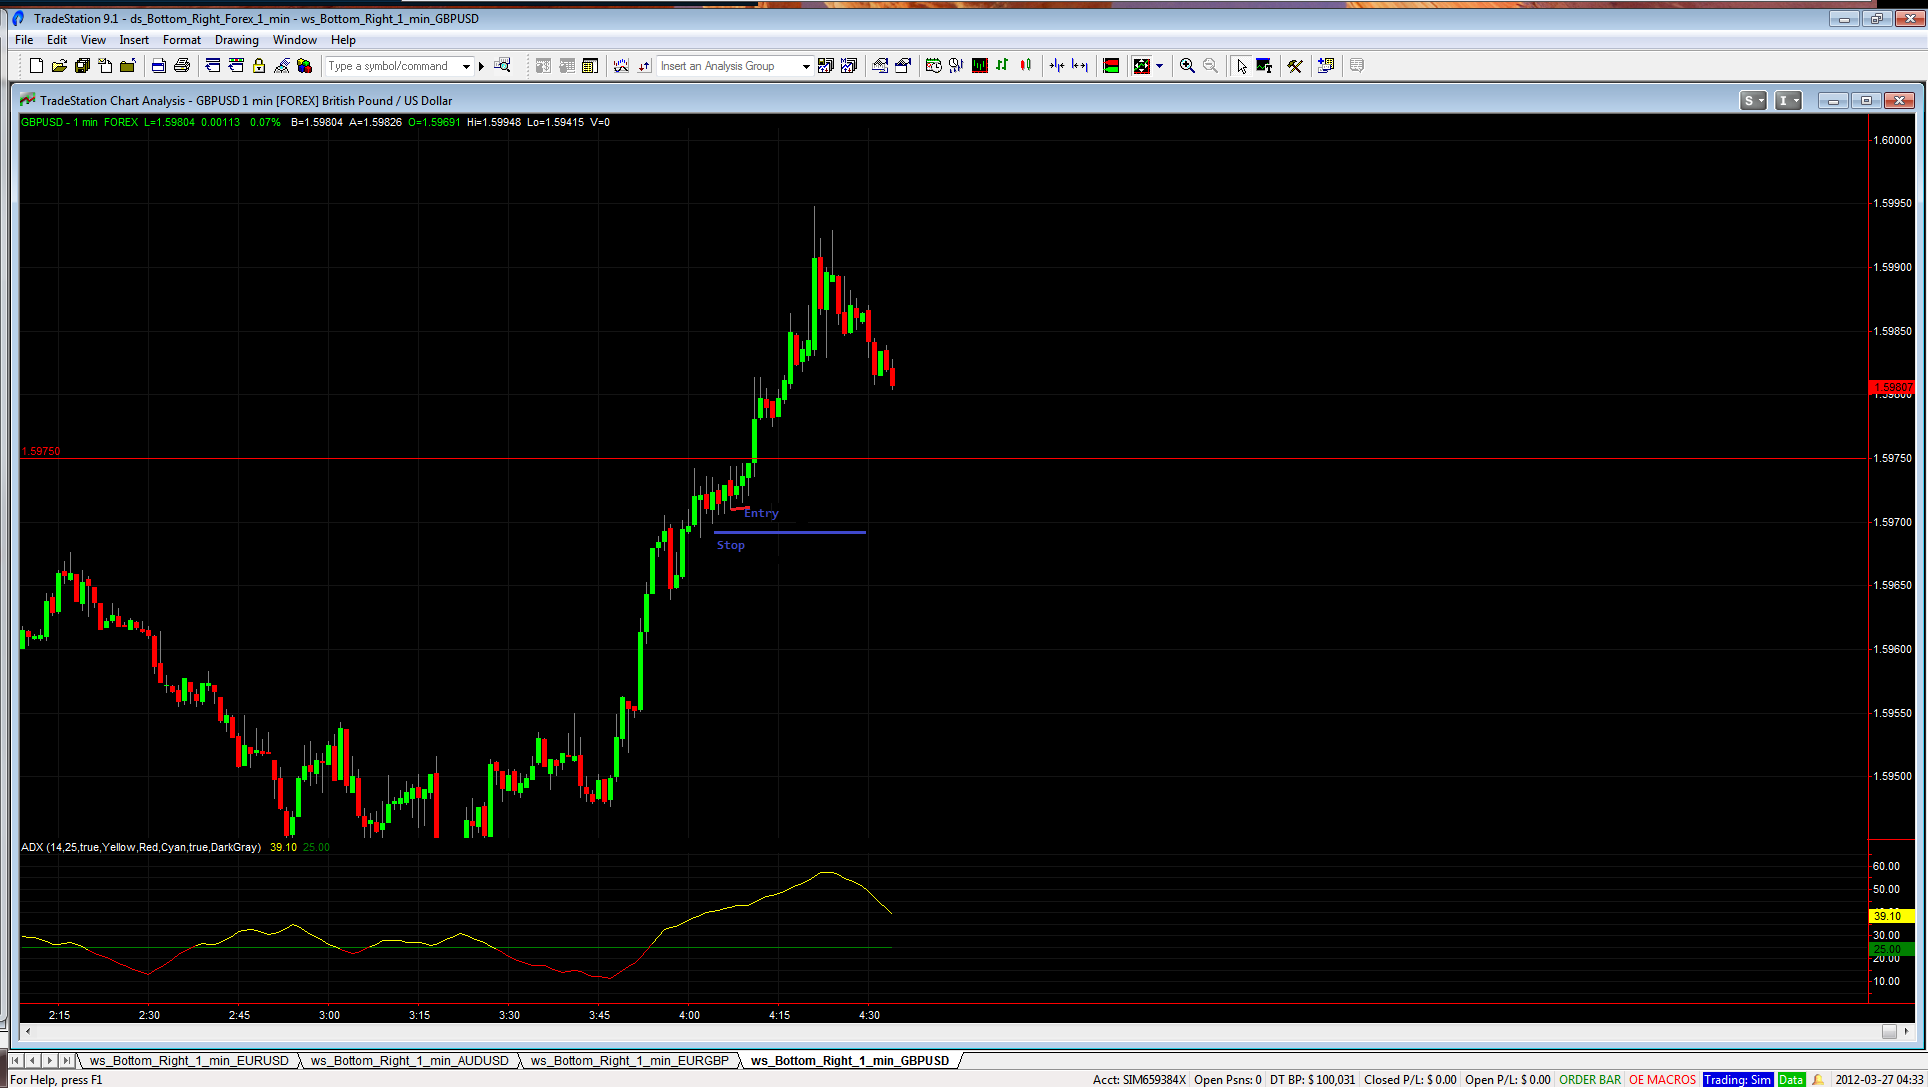Click the notification bell in status bar

(x=1818, y=1080)
